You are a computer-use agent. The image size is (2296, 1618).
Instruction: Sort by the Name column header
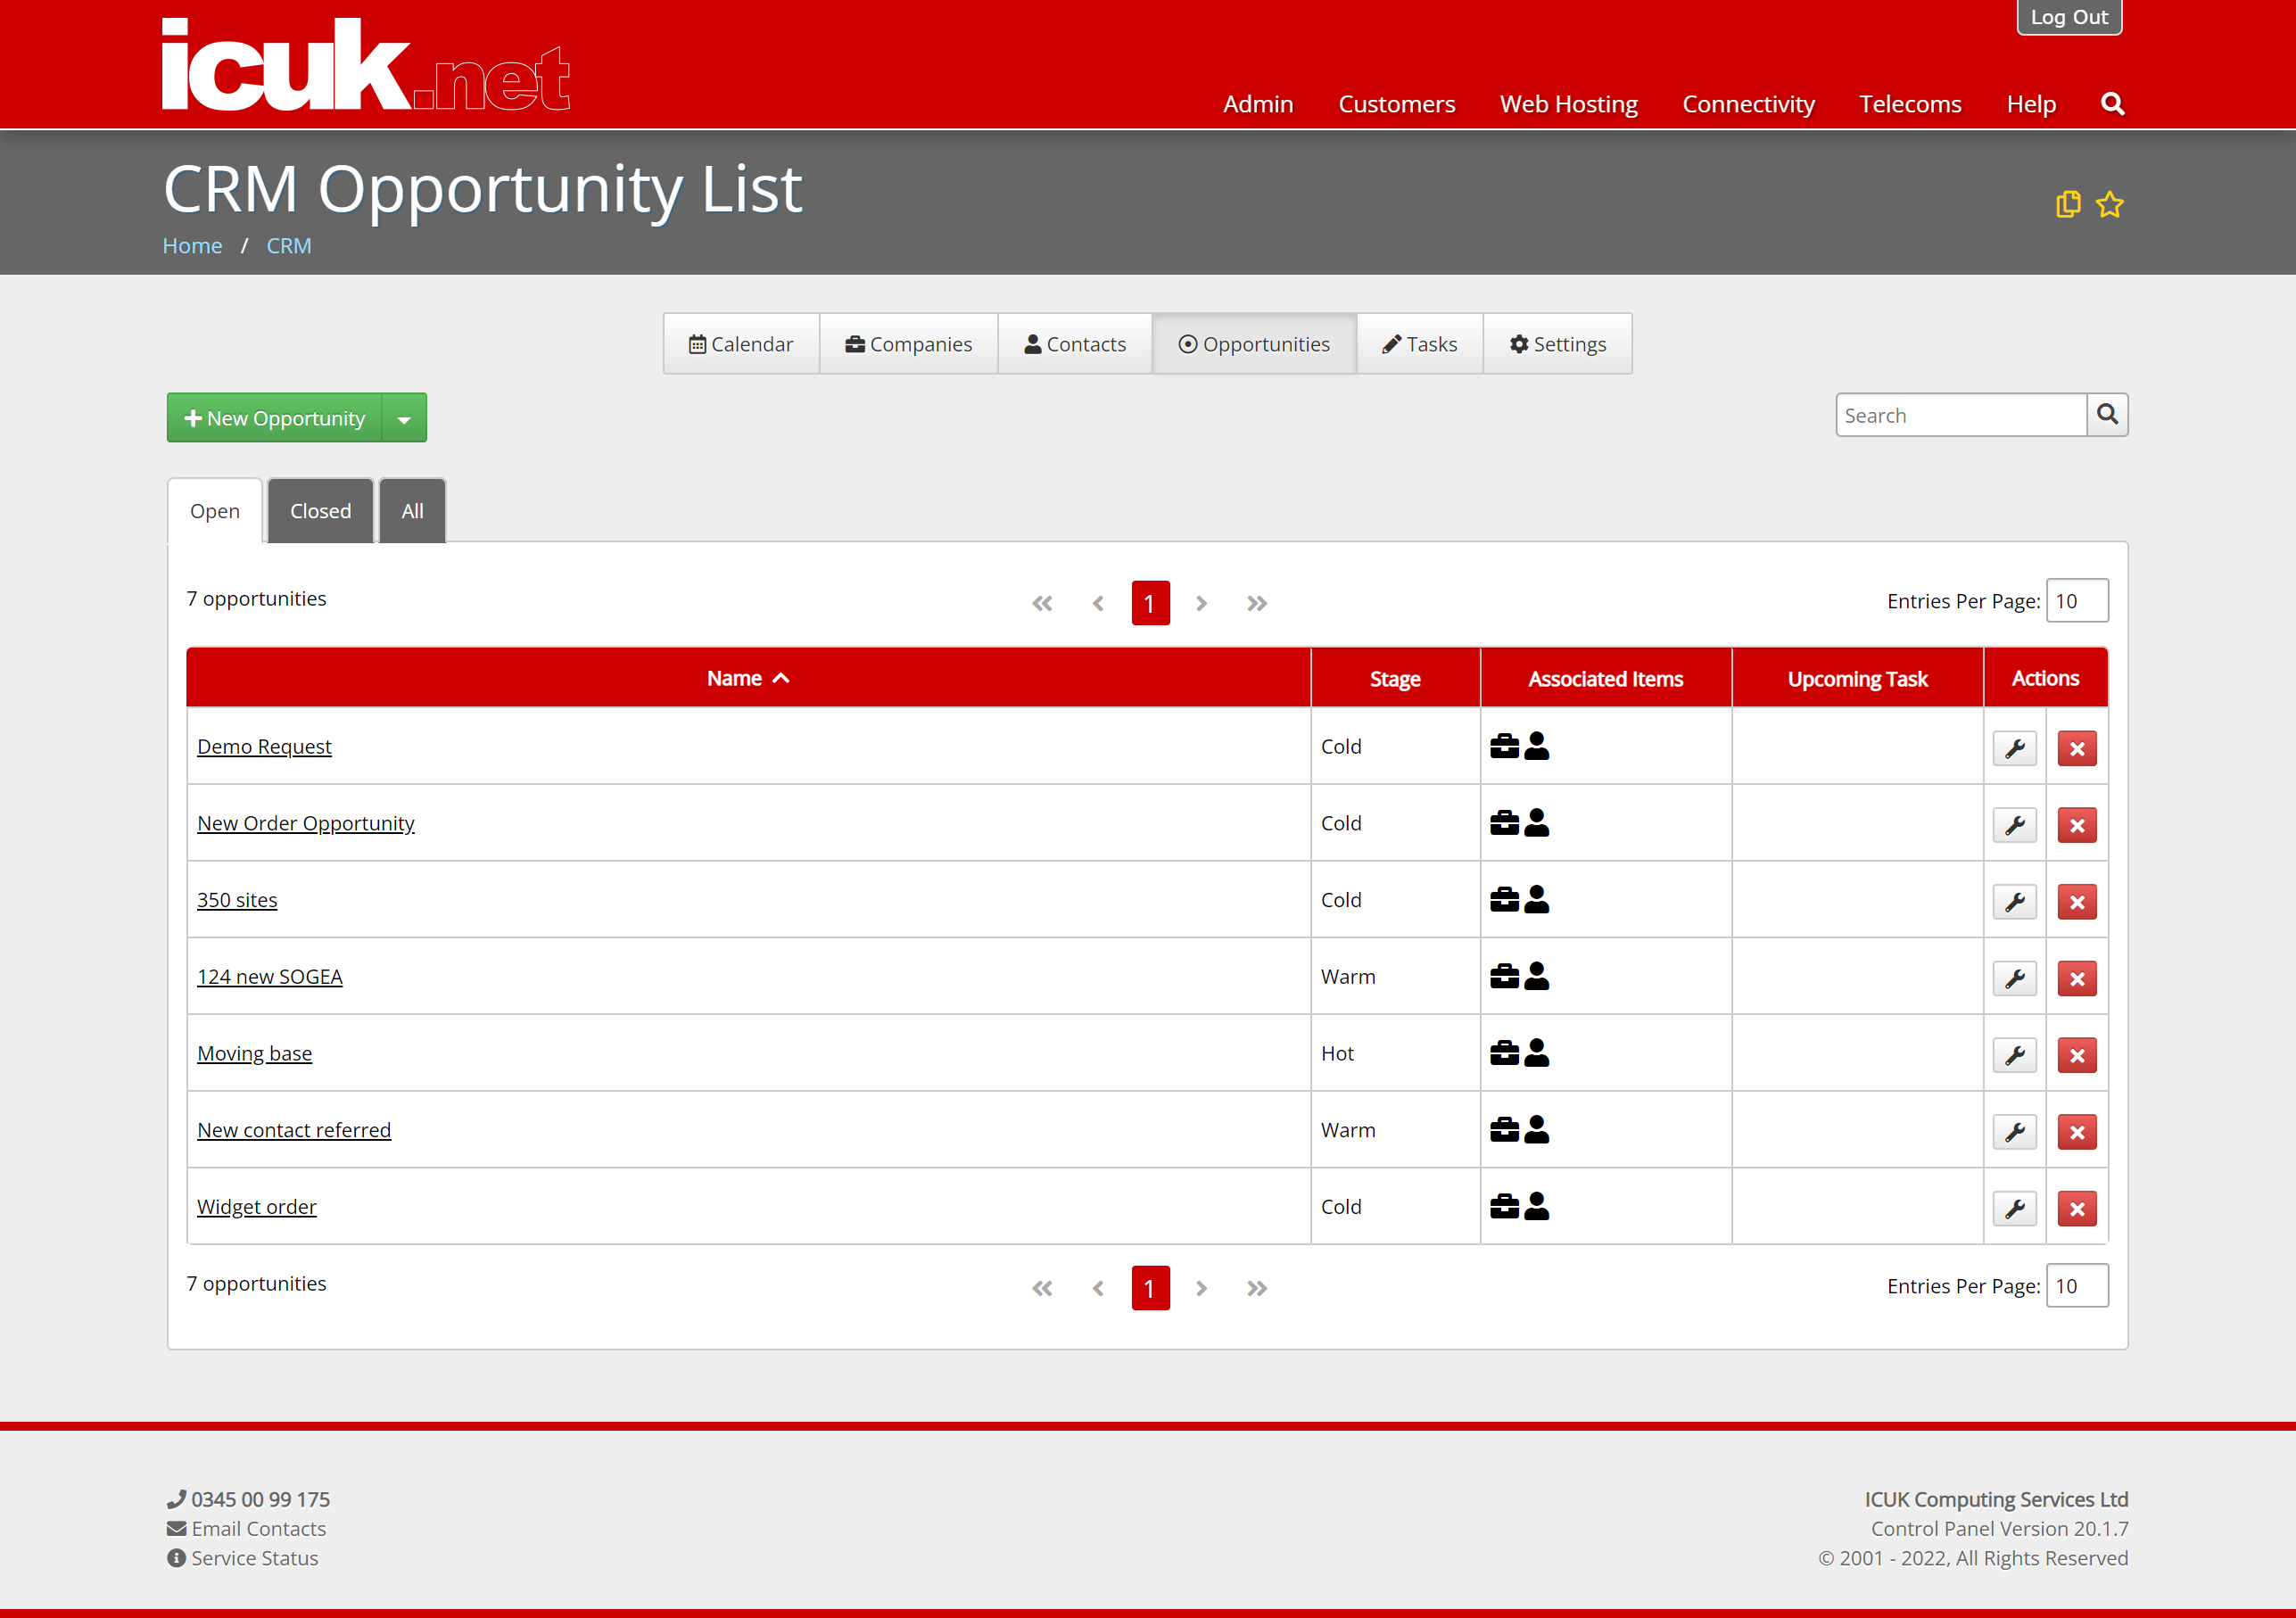click(x=748, y=678)
